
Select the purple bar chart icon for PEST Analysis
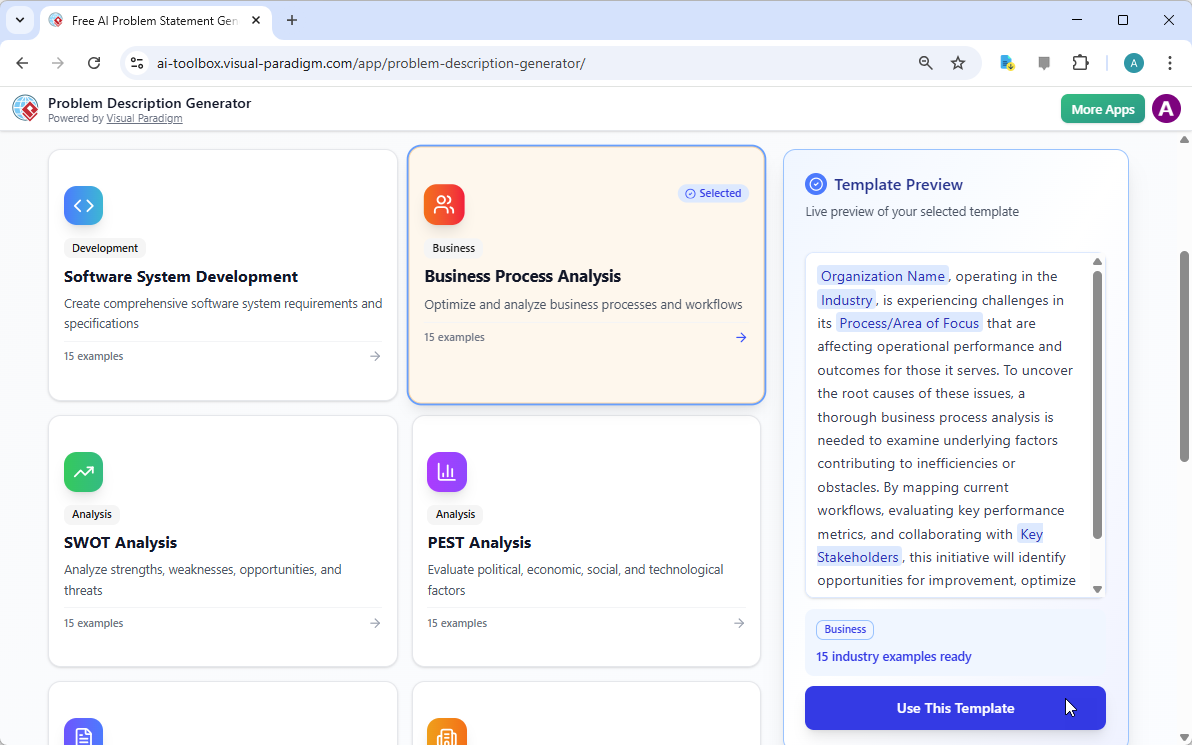coord(446,471)
